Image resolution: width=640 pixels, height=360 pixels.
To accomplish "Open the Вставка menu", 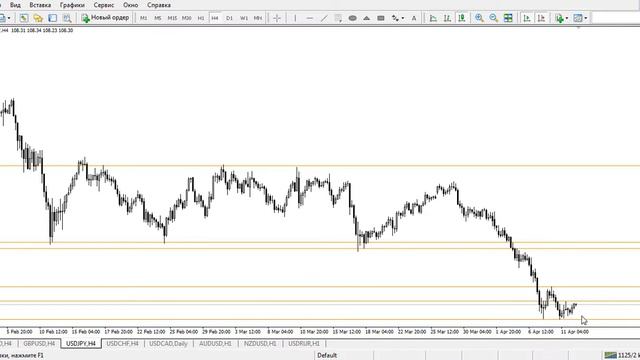I will 40,5.
